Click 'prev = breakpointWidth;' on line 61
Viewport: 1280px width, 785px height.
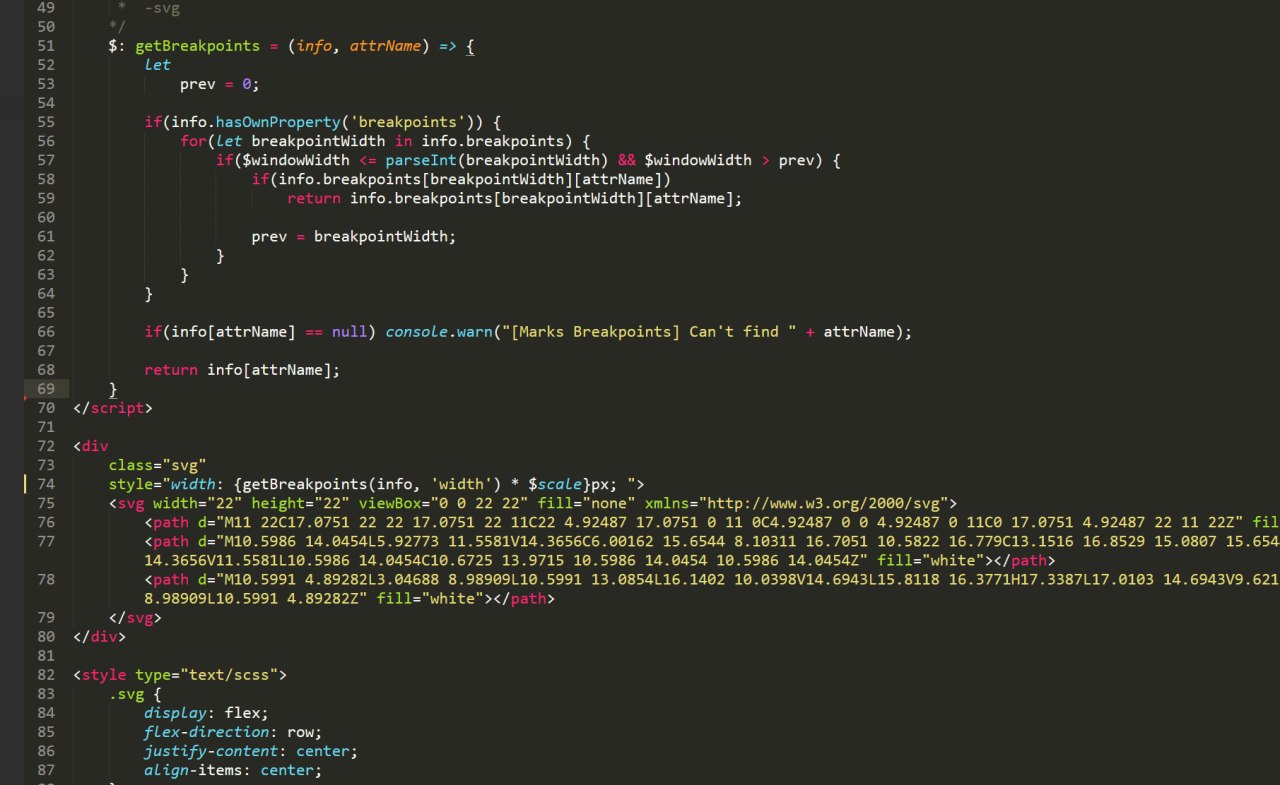point(354,236)
